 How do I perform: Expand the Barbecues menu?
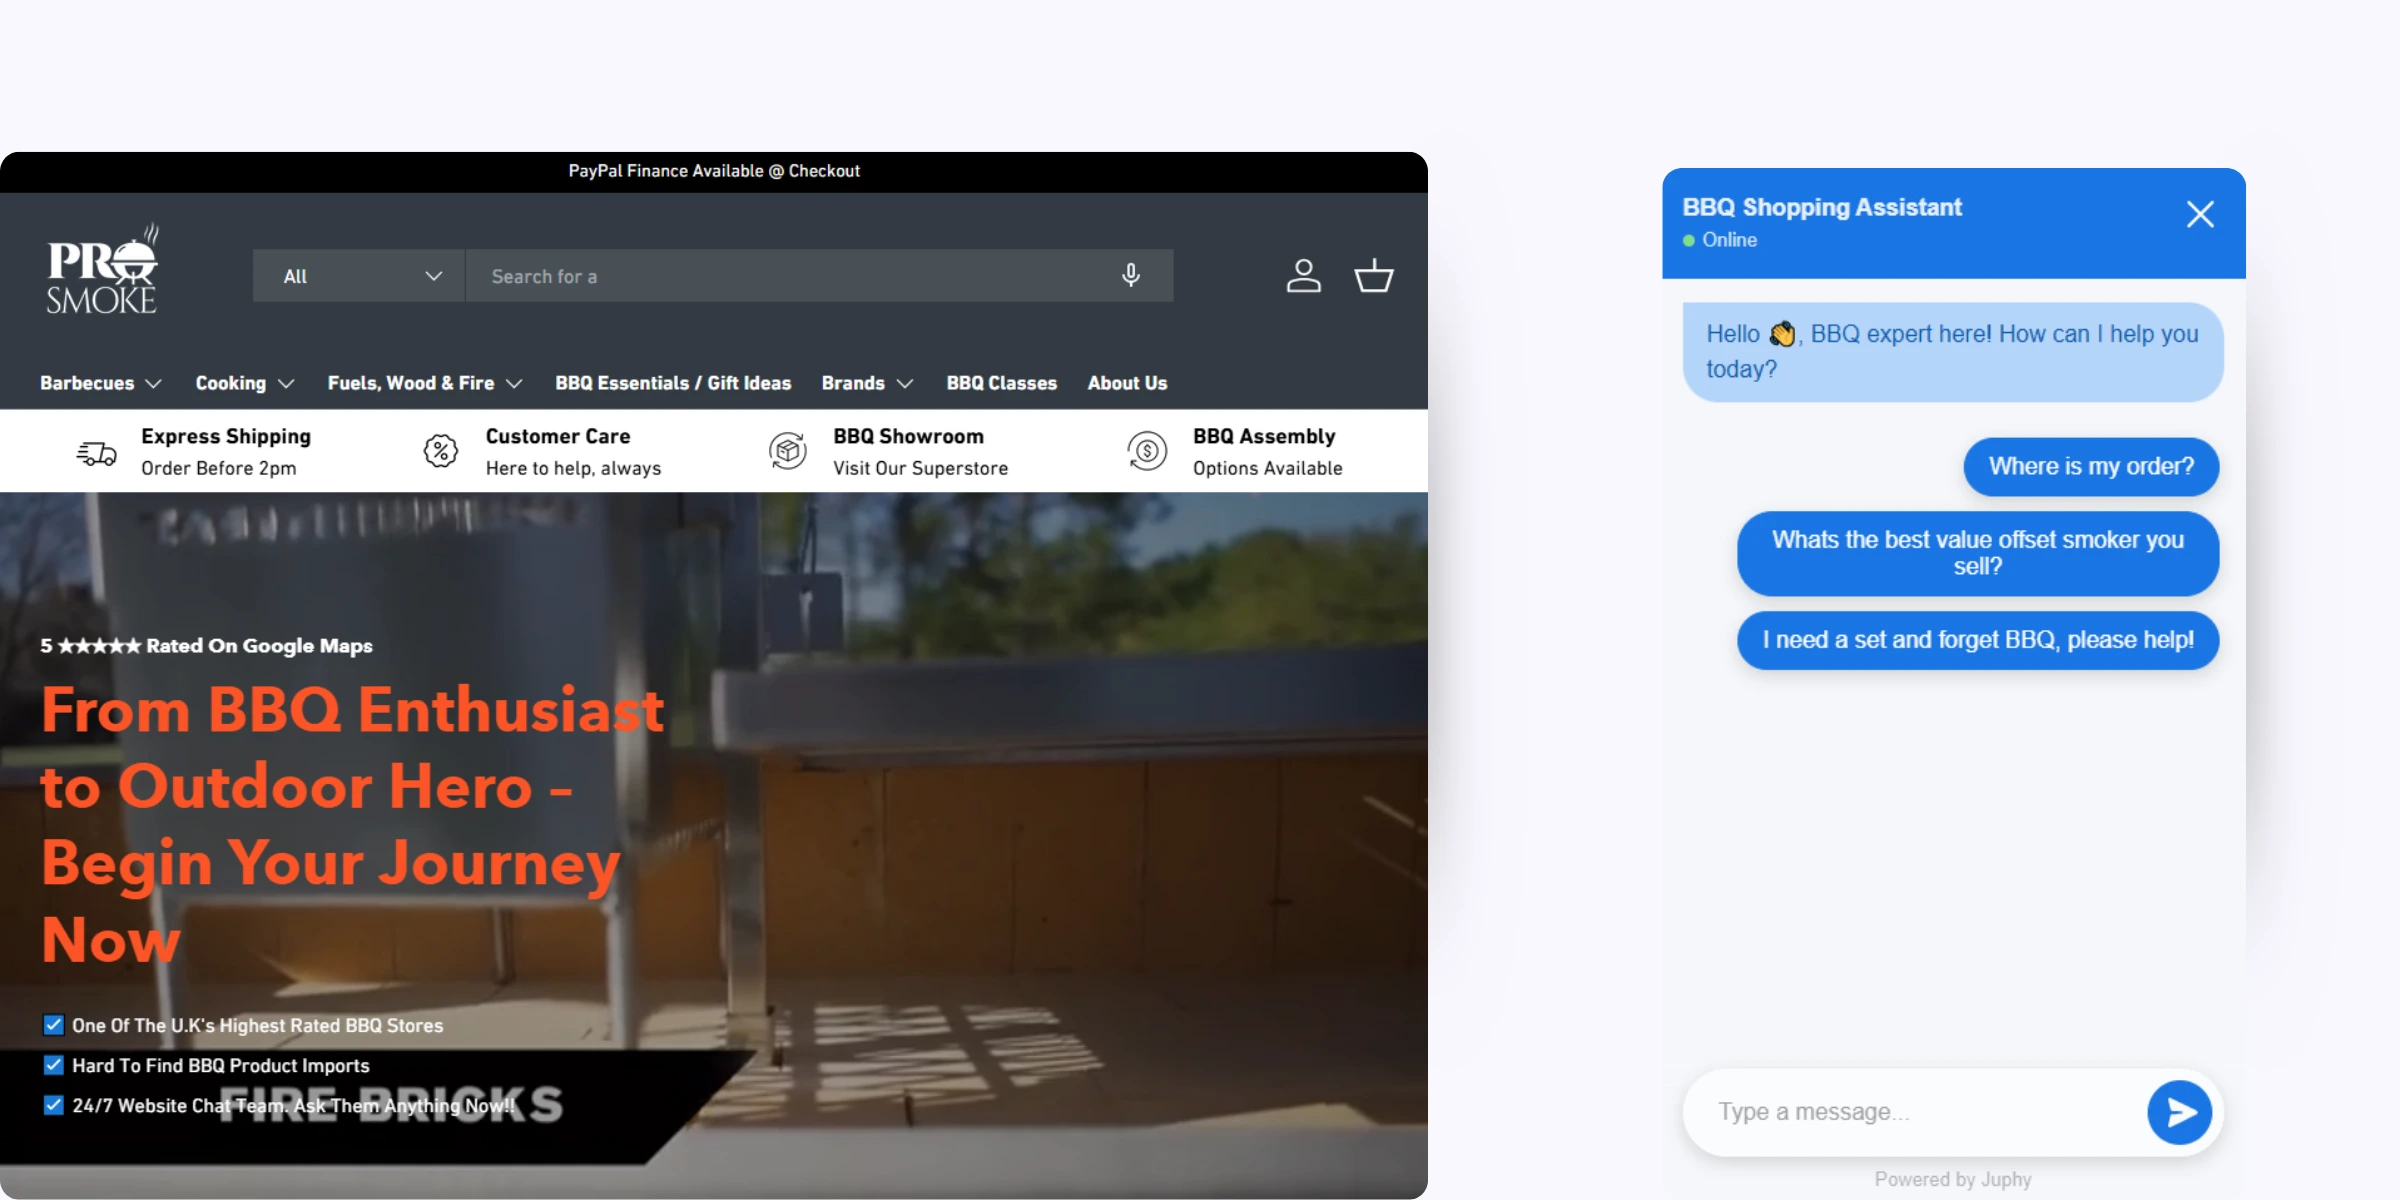(100, 383)
